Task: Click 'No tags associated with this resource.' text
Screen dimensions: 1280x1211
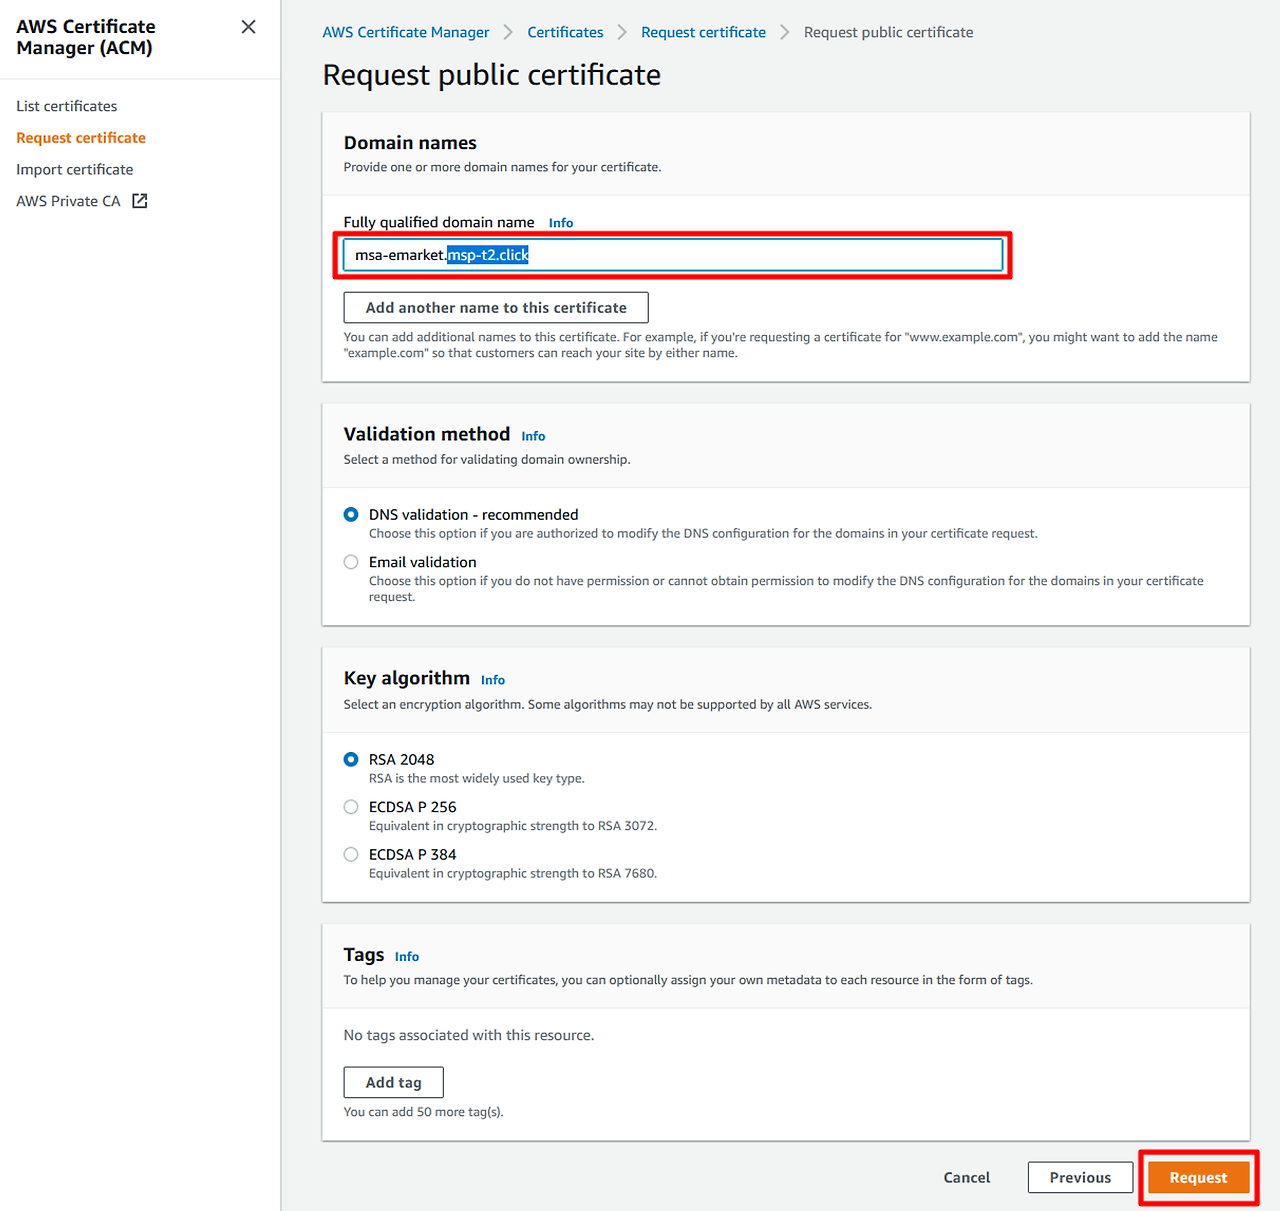Action: (469, 1035)
